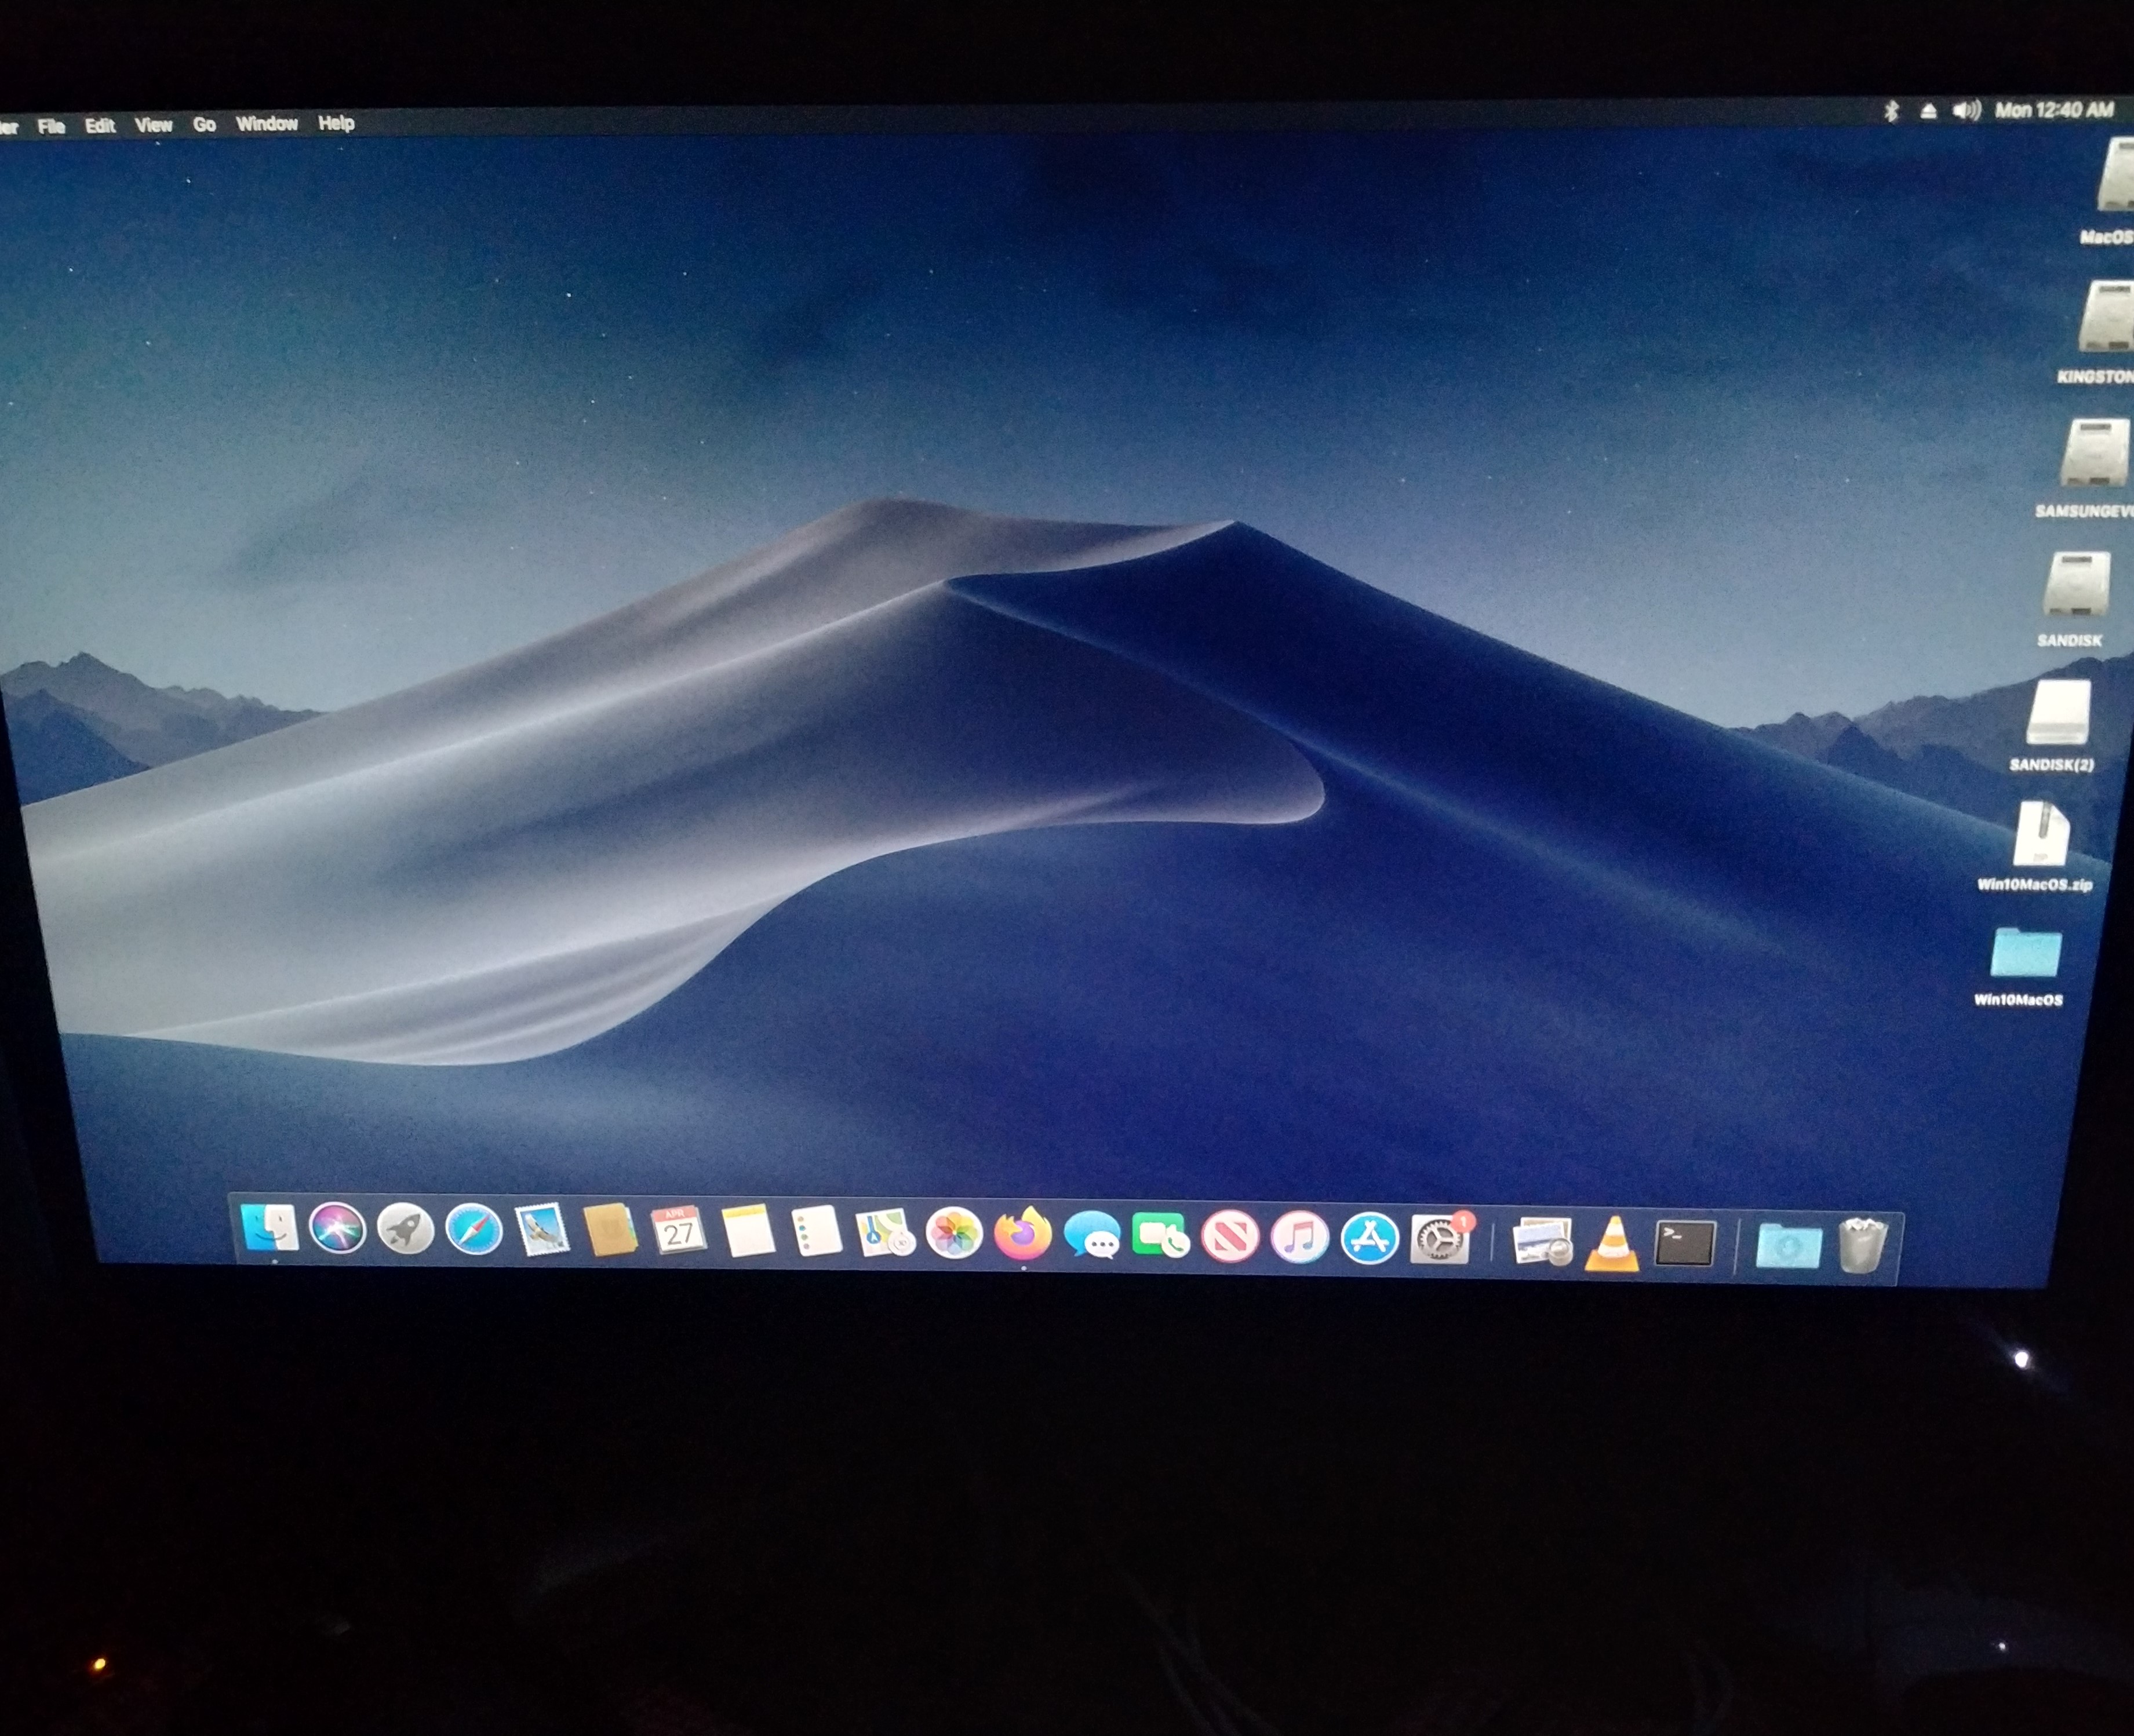Open Finder from the dock
Screen dimensions: 2134x1736
coord(269,1228)
